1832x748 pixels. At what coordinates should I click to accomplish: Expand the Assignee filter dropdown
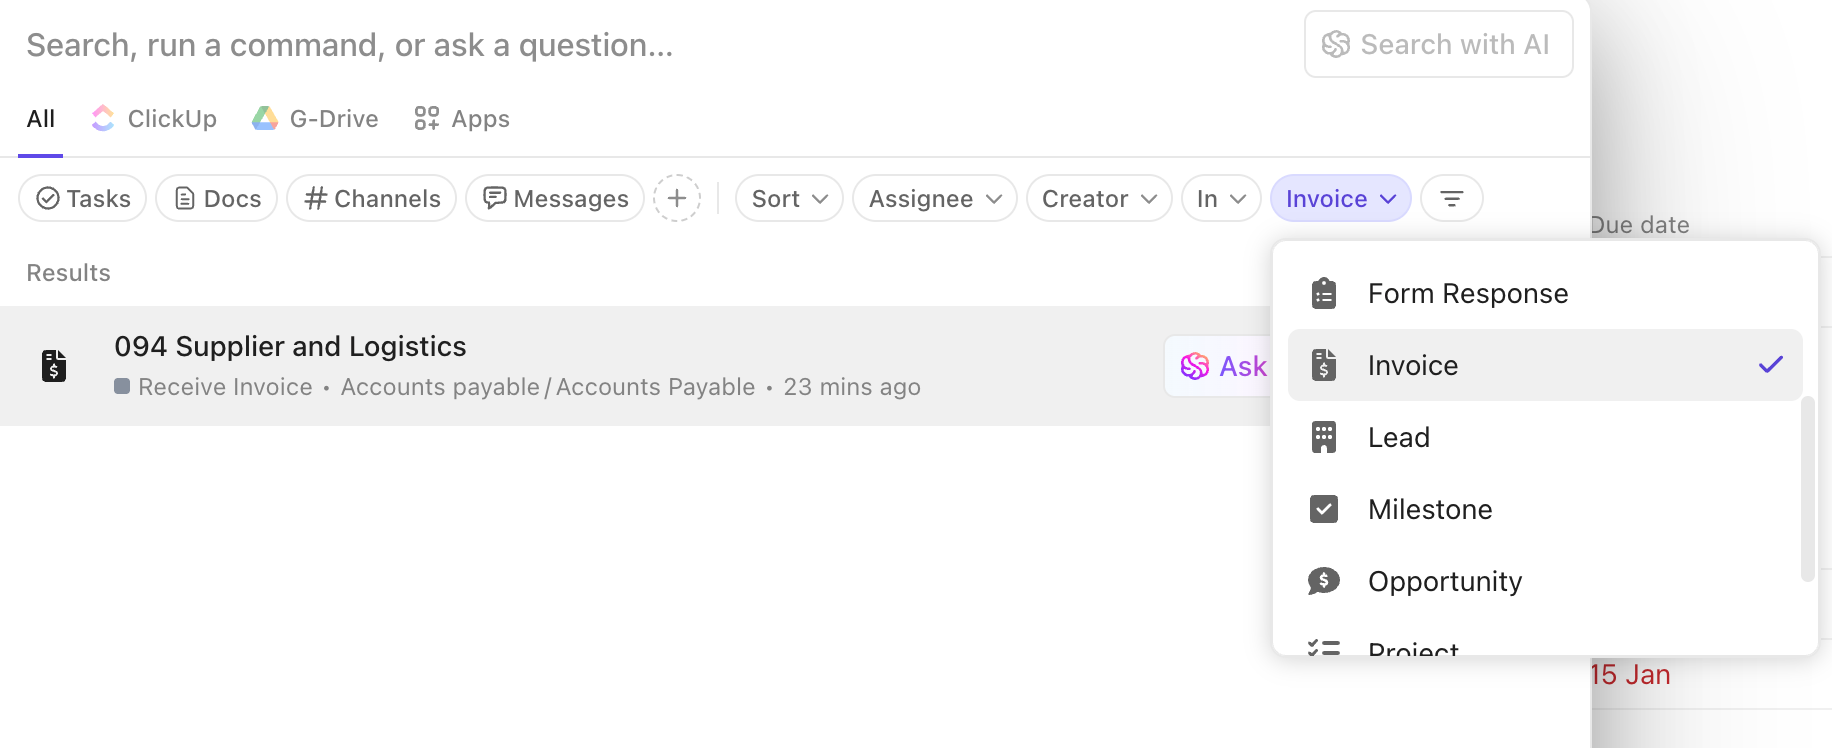(x=934, y=199)
